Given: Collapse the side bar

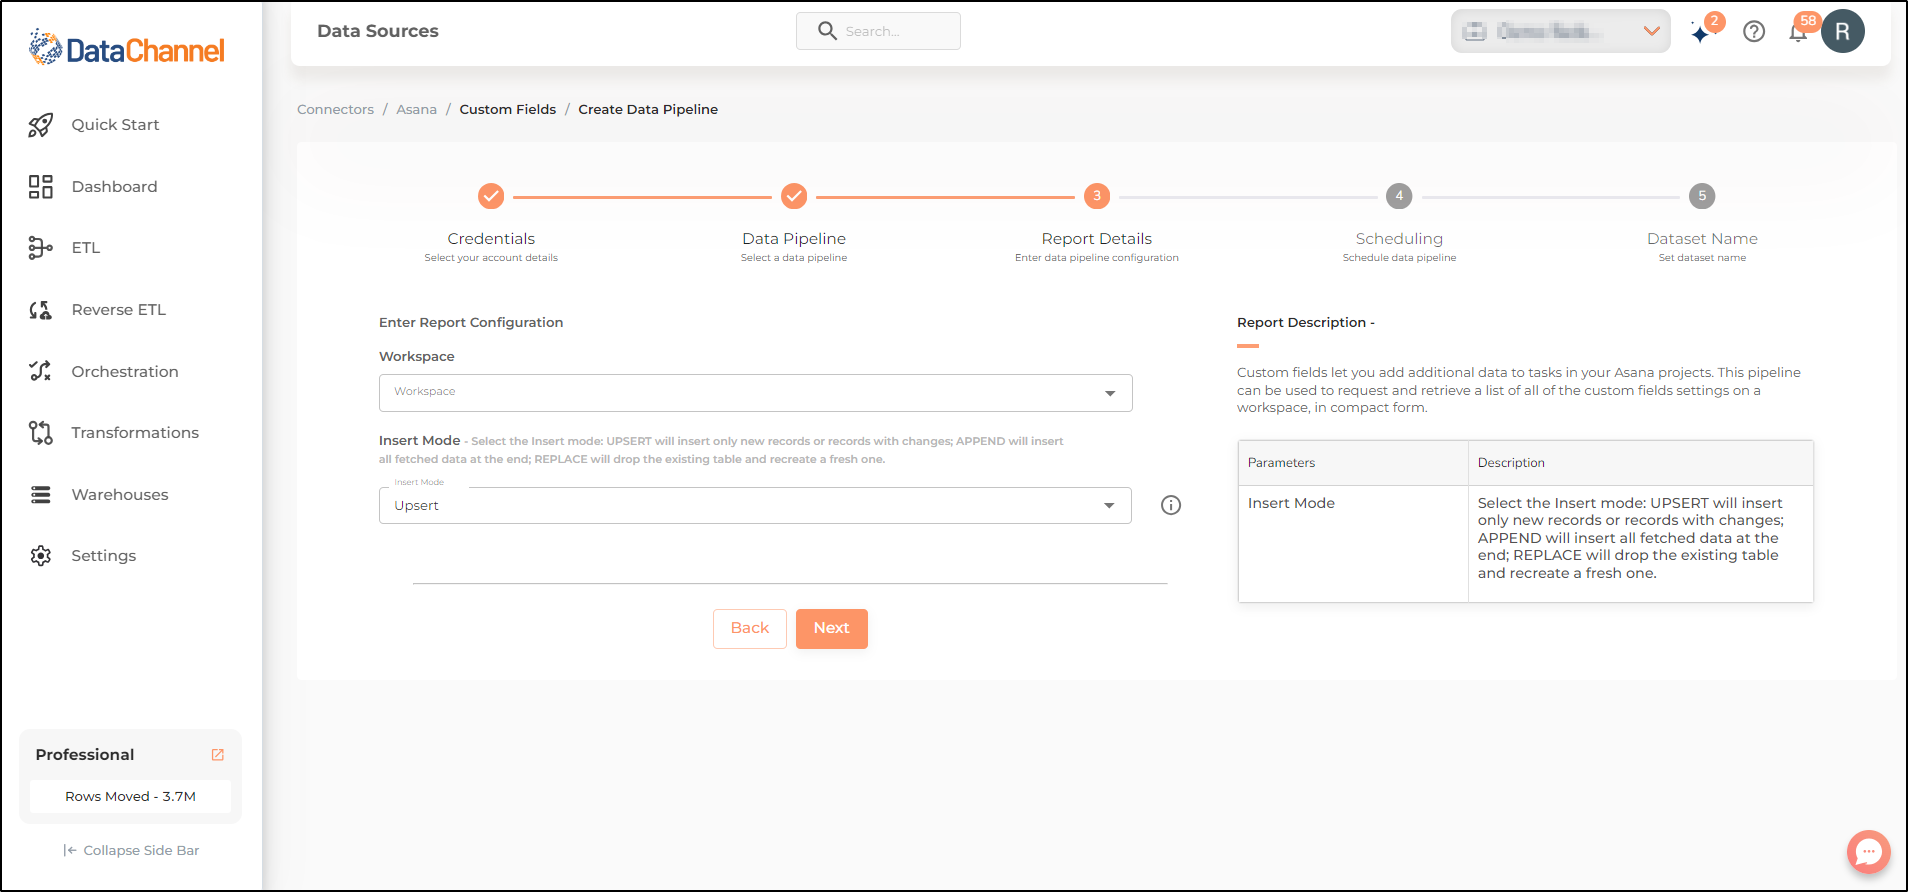Looking at the screenshot, I should (131, 851).
